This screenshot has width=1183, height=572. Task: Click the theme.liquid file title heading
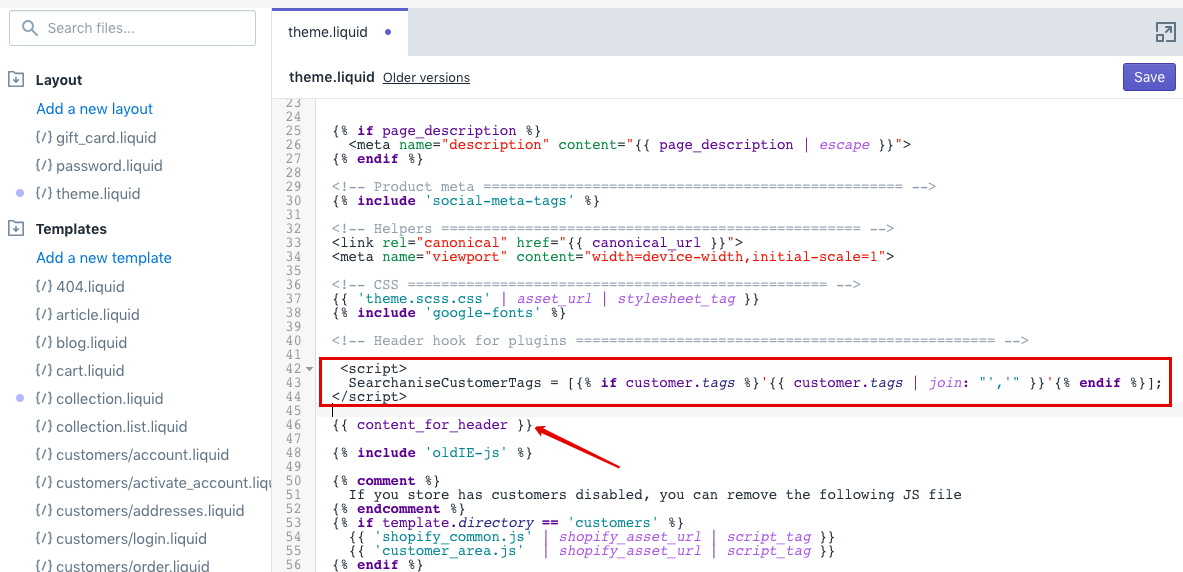(x=332, y=77)
